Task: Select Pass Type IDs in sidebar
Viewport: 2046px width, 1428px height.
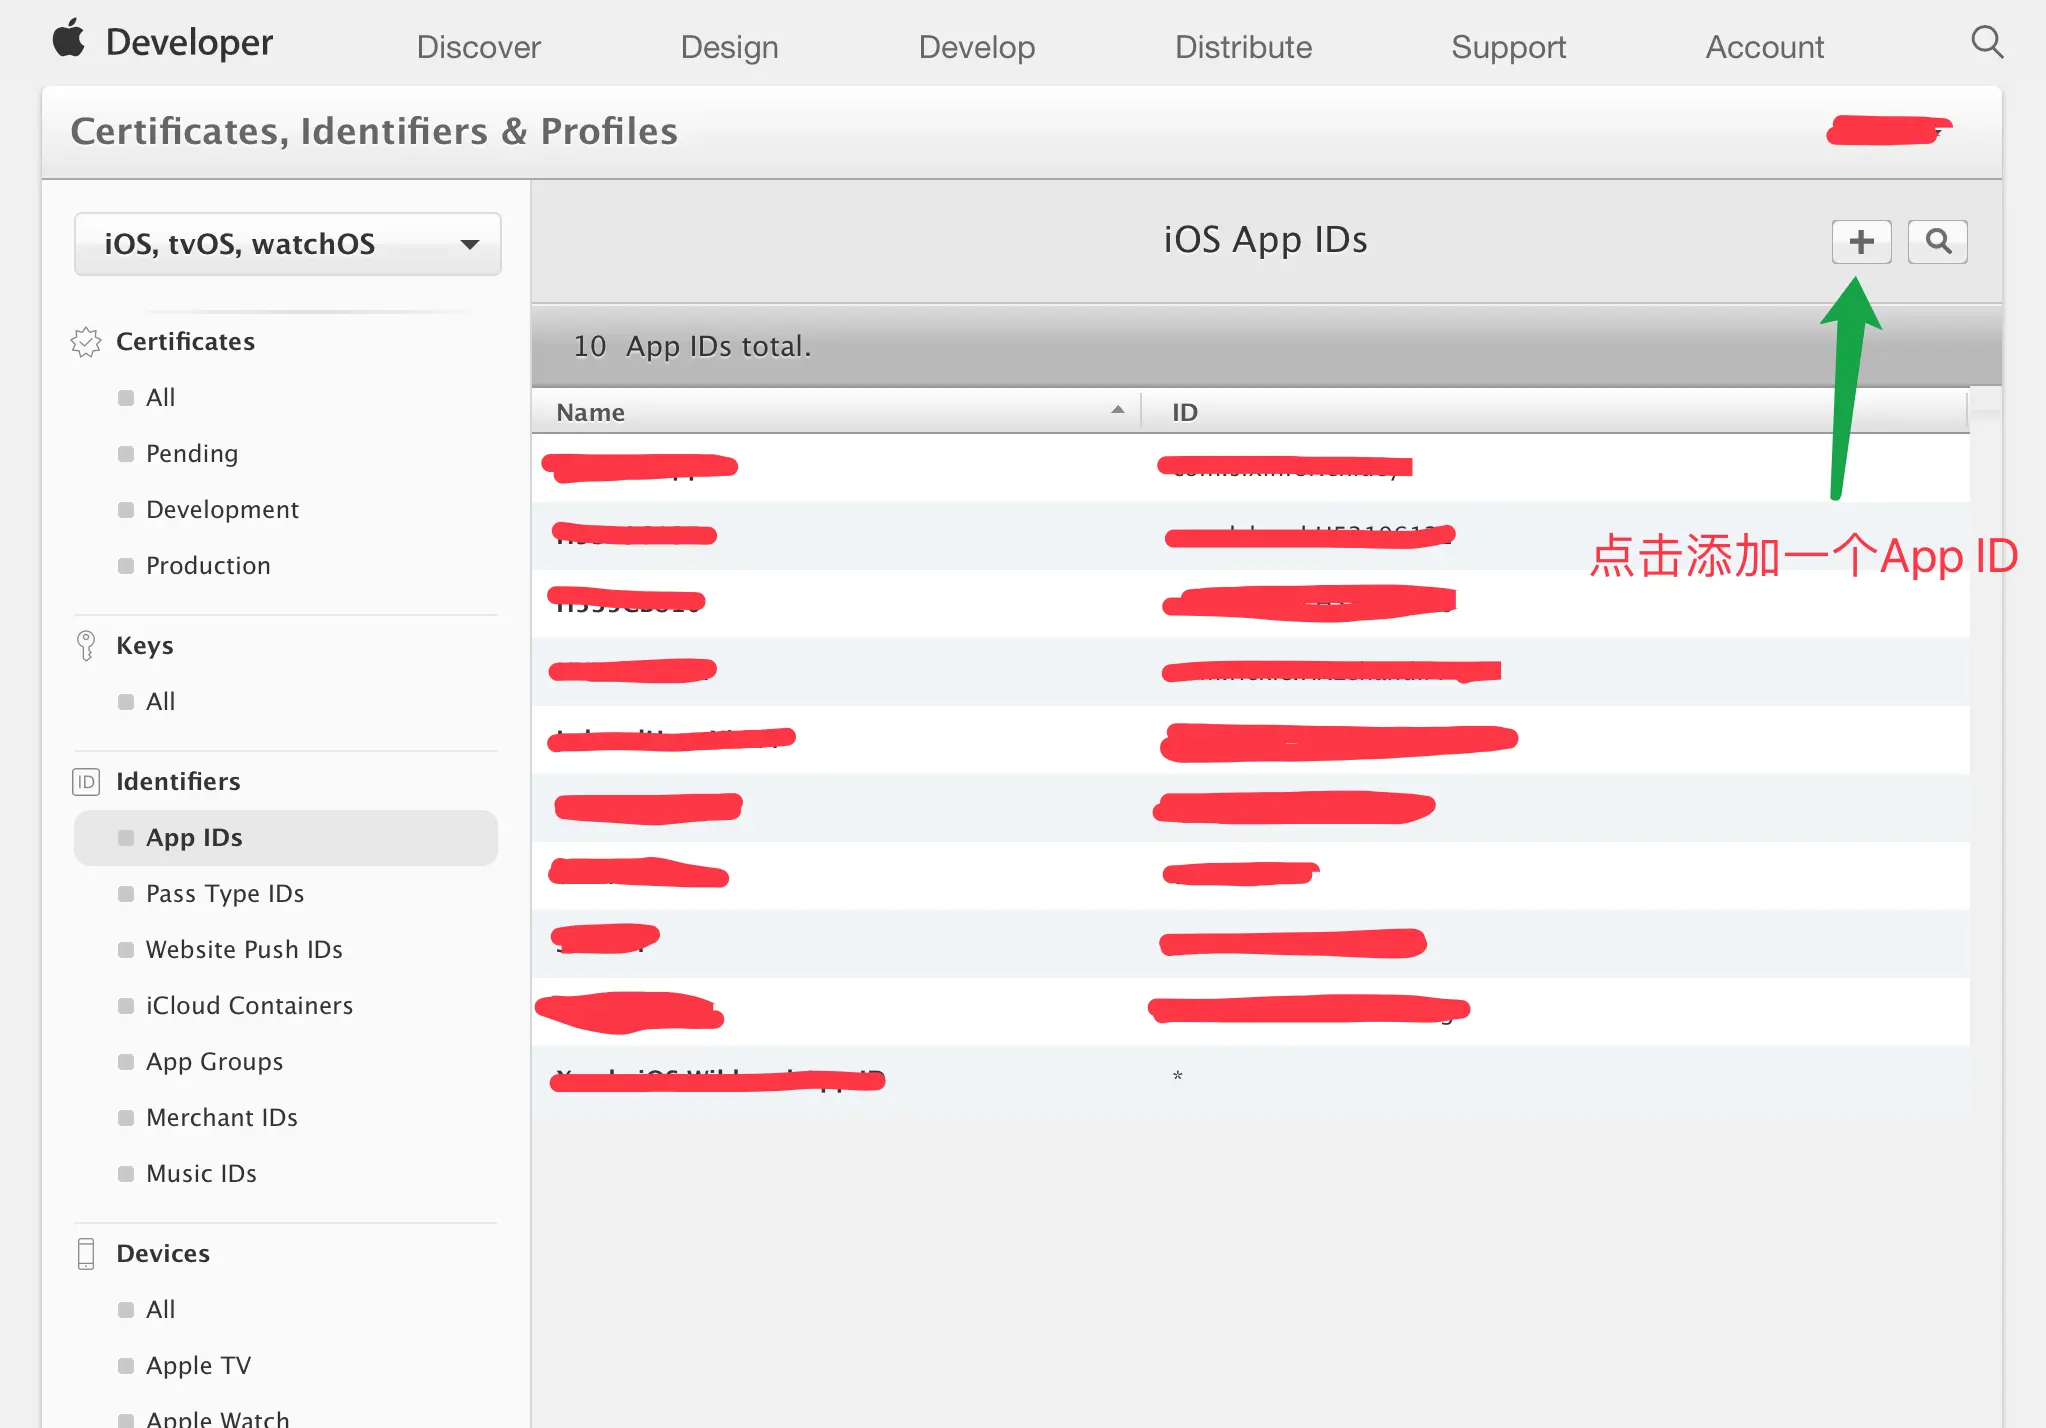Action: pos(225,894)
